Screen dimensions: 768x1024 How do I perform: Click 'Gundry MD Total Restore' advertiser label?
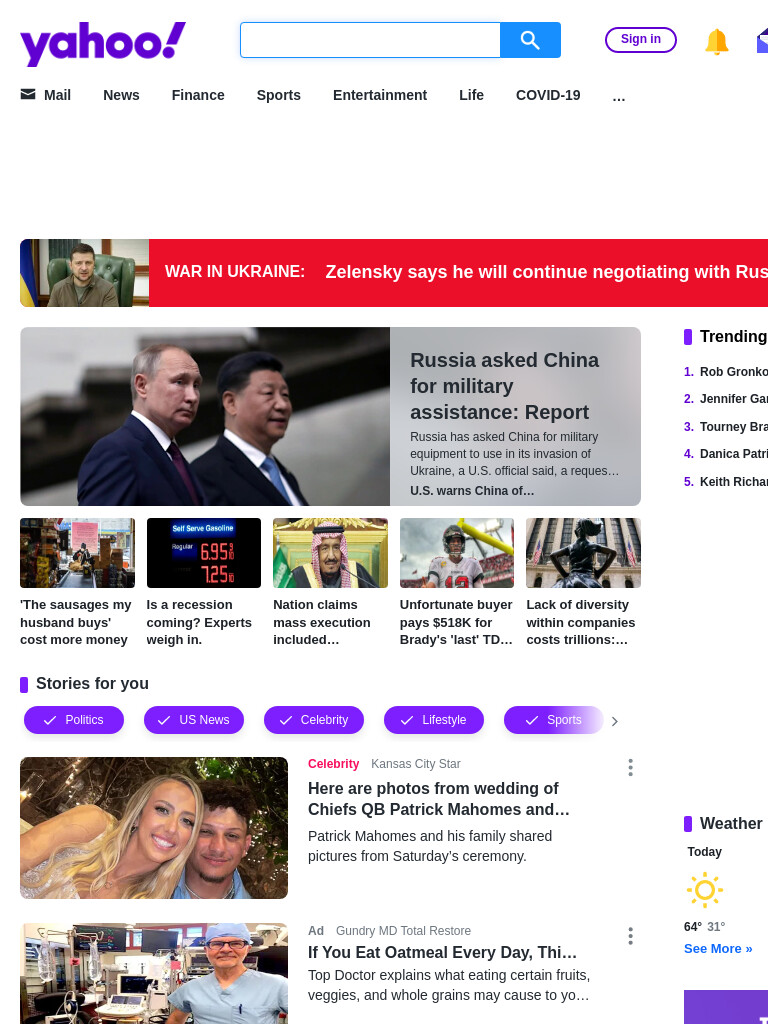coord(403,931)
